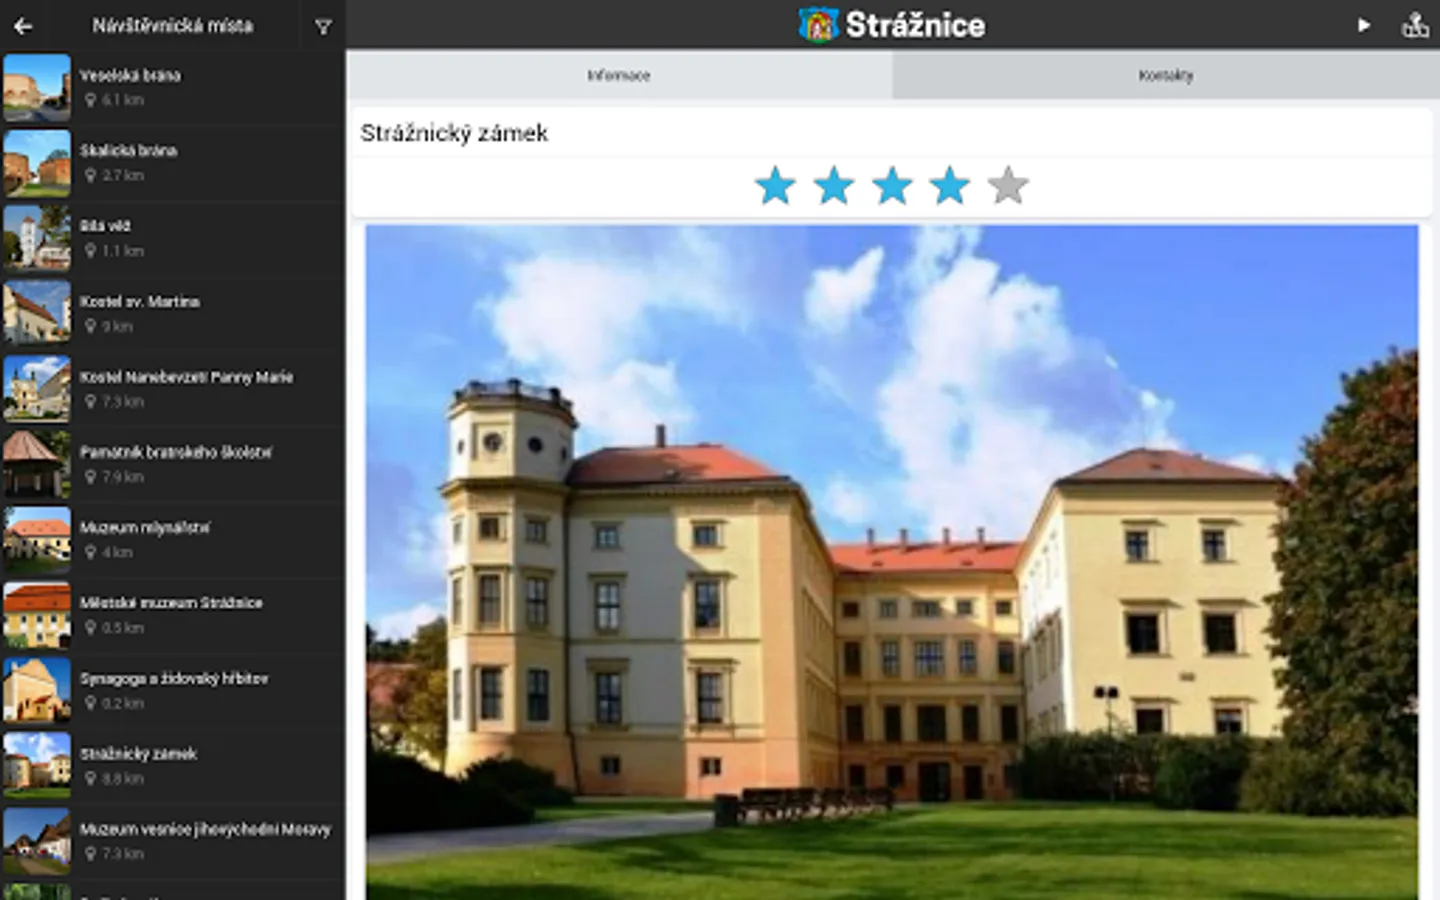Viewport: 1440px width, 900px height.
Task: Click the 0.2 km distance under Synagoga
Action: click(123, 703)
